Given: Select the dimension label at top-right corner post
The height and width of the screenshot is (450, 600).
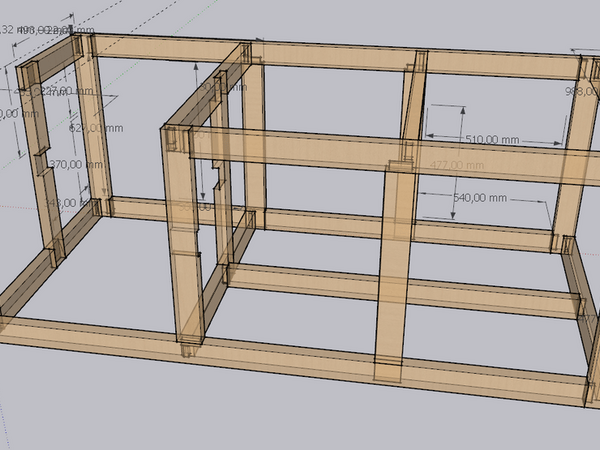Looking at the screenshot, I should (582, 92).
